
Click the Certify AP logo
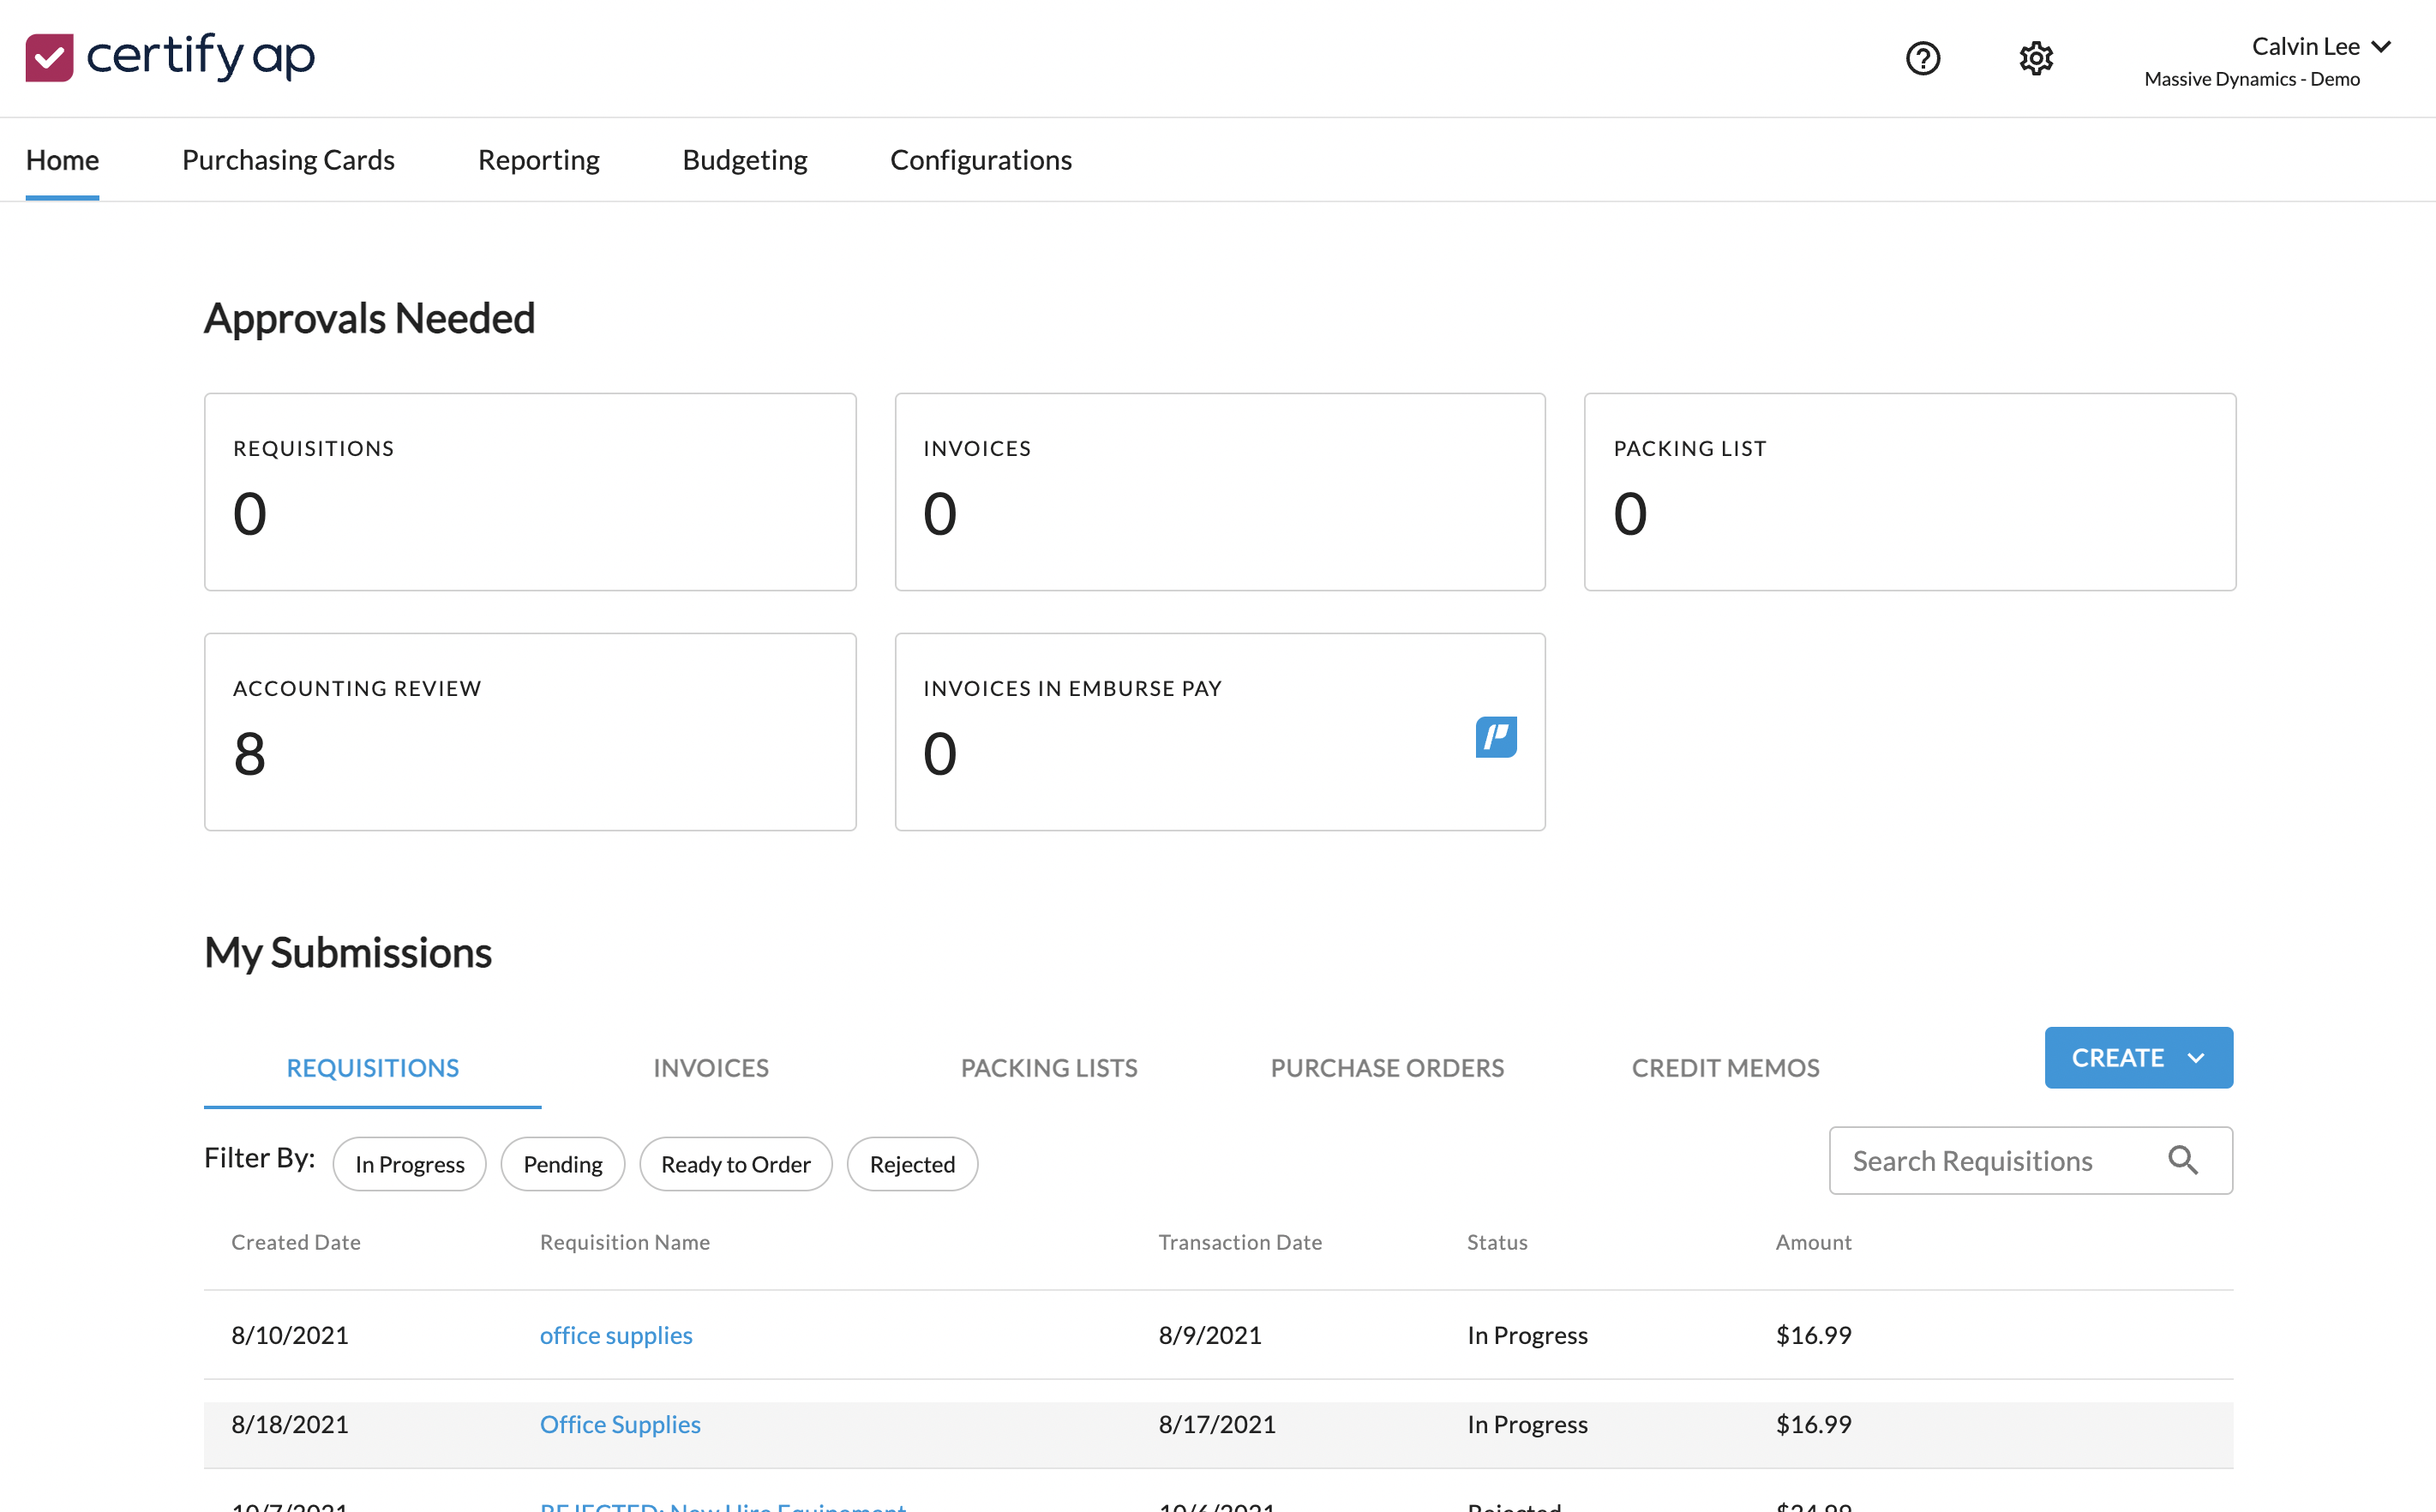point(170,57)
